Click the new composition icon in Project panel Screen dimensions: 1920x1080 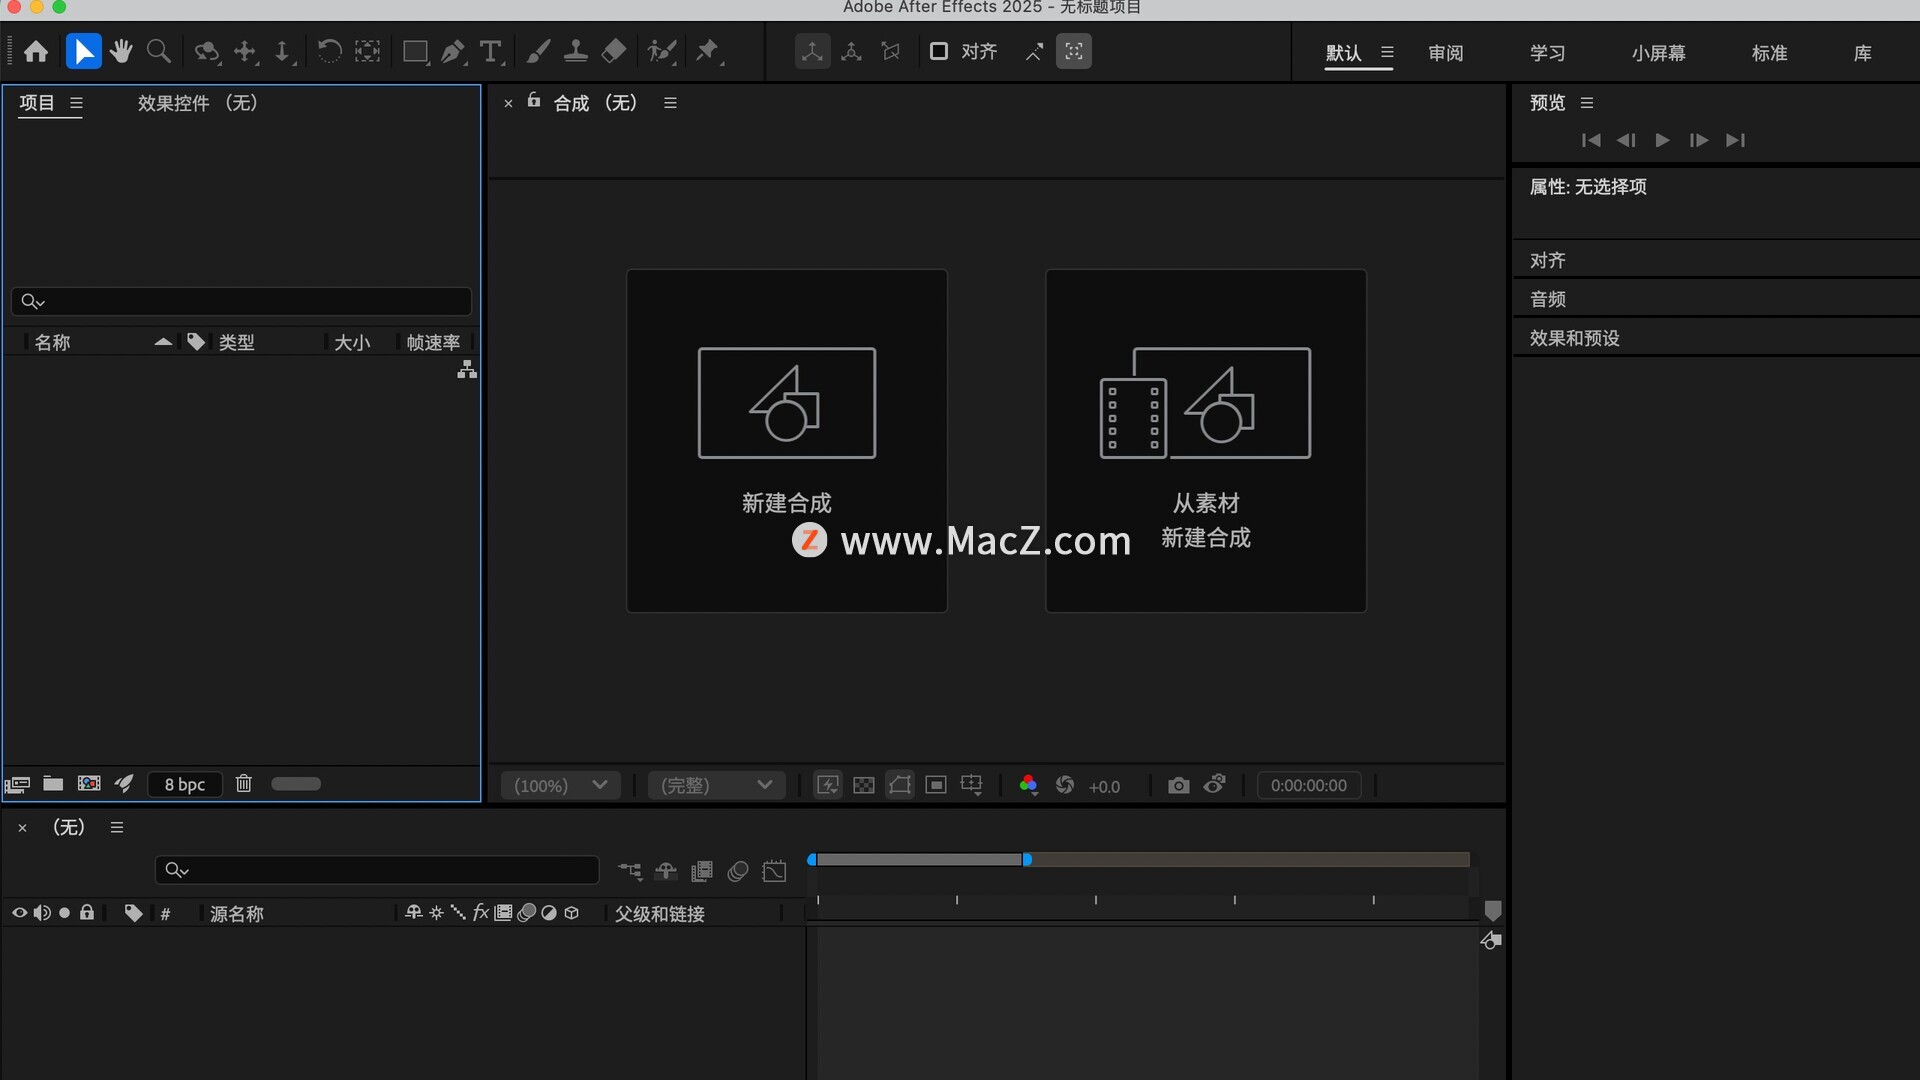pyautogui.click(x=89, y=784)
